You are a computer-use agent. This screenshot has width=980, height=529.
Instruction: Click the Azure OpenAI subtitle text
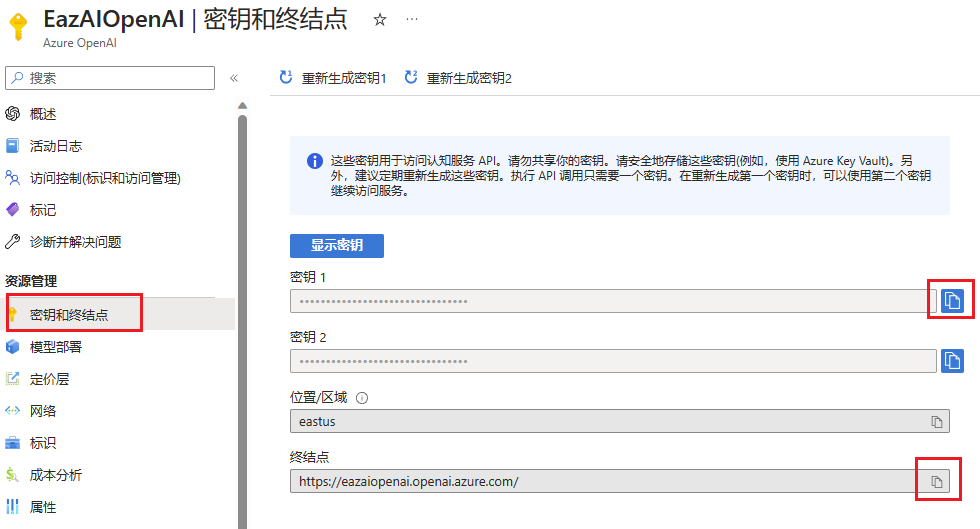click(79, 43)
